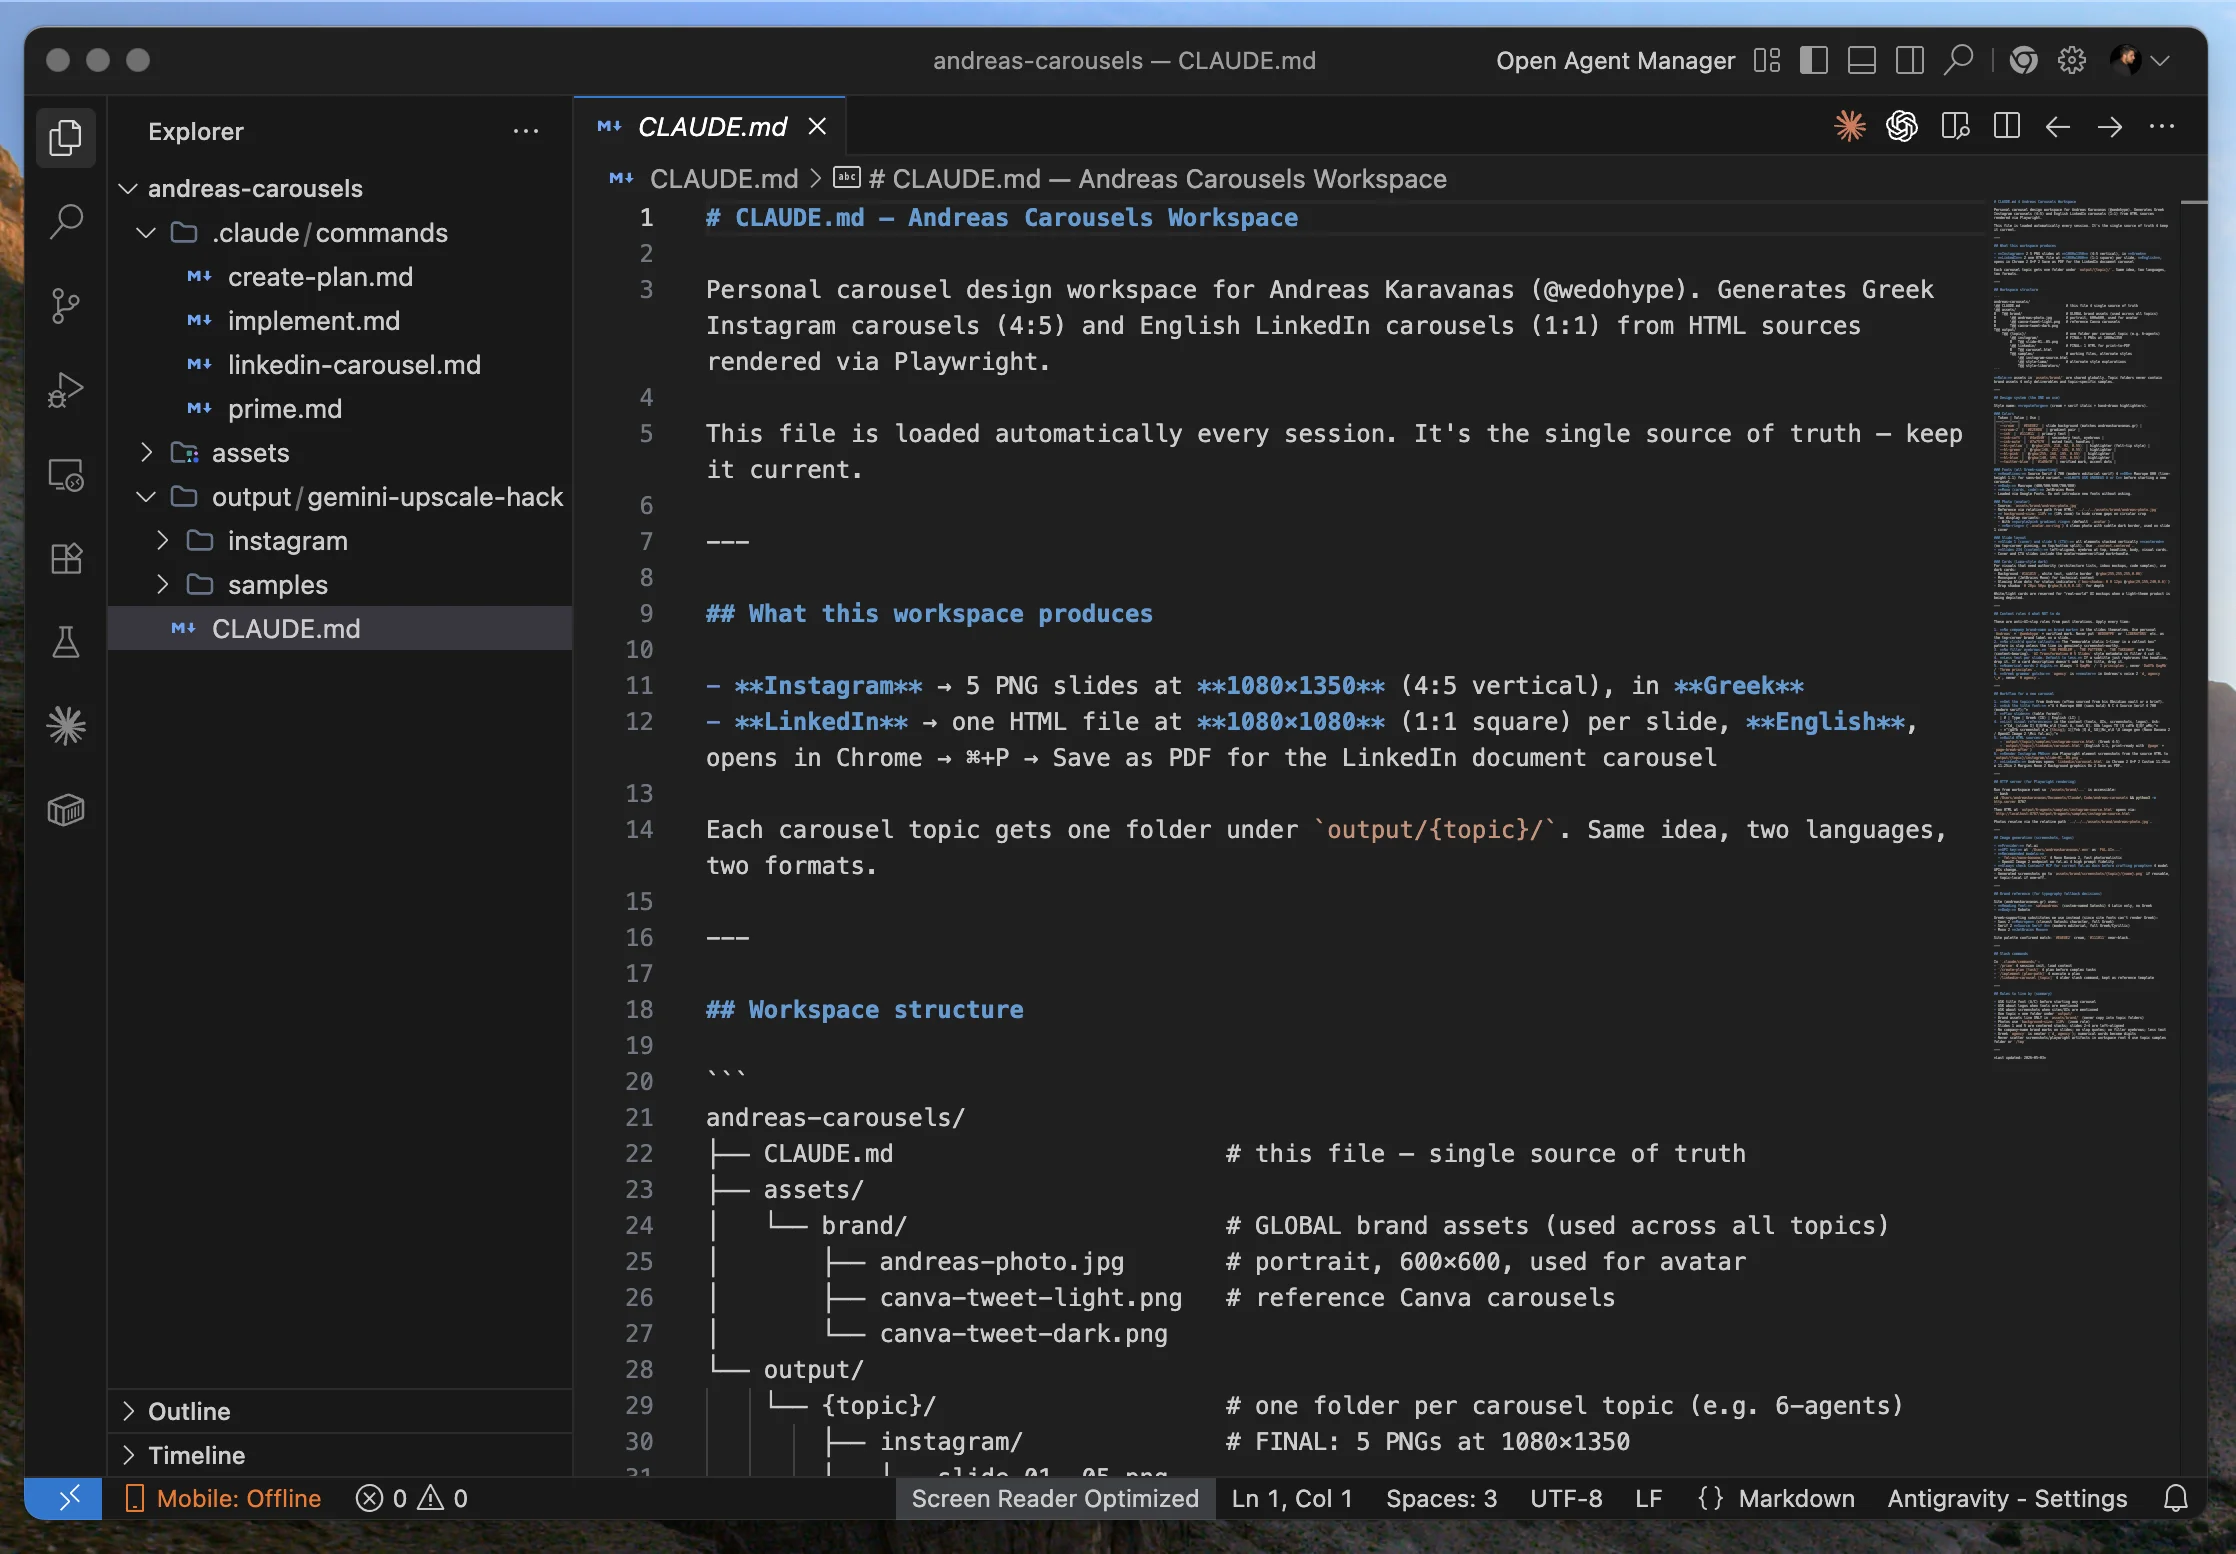Change indentation via Spaces: 3
Image resolution: width=2236 pixels, height=1554 pixels.
pos(1441,1498)
